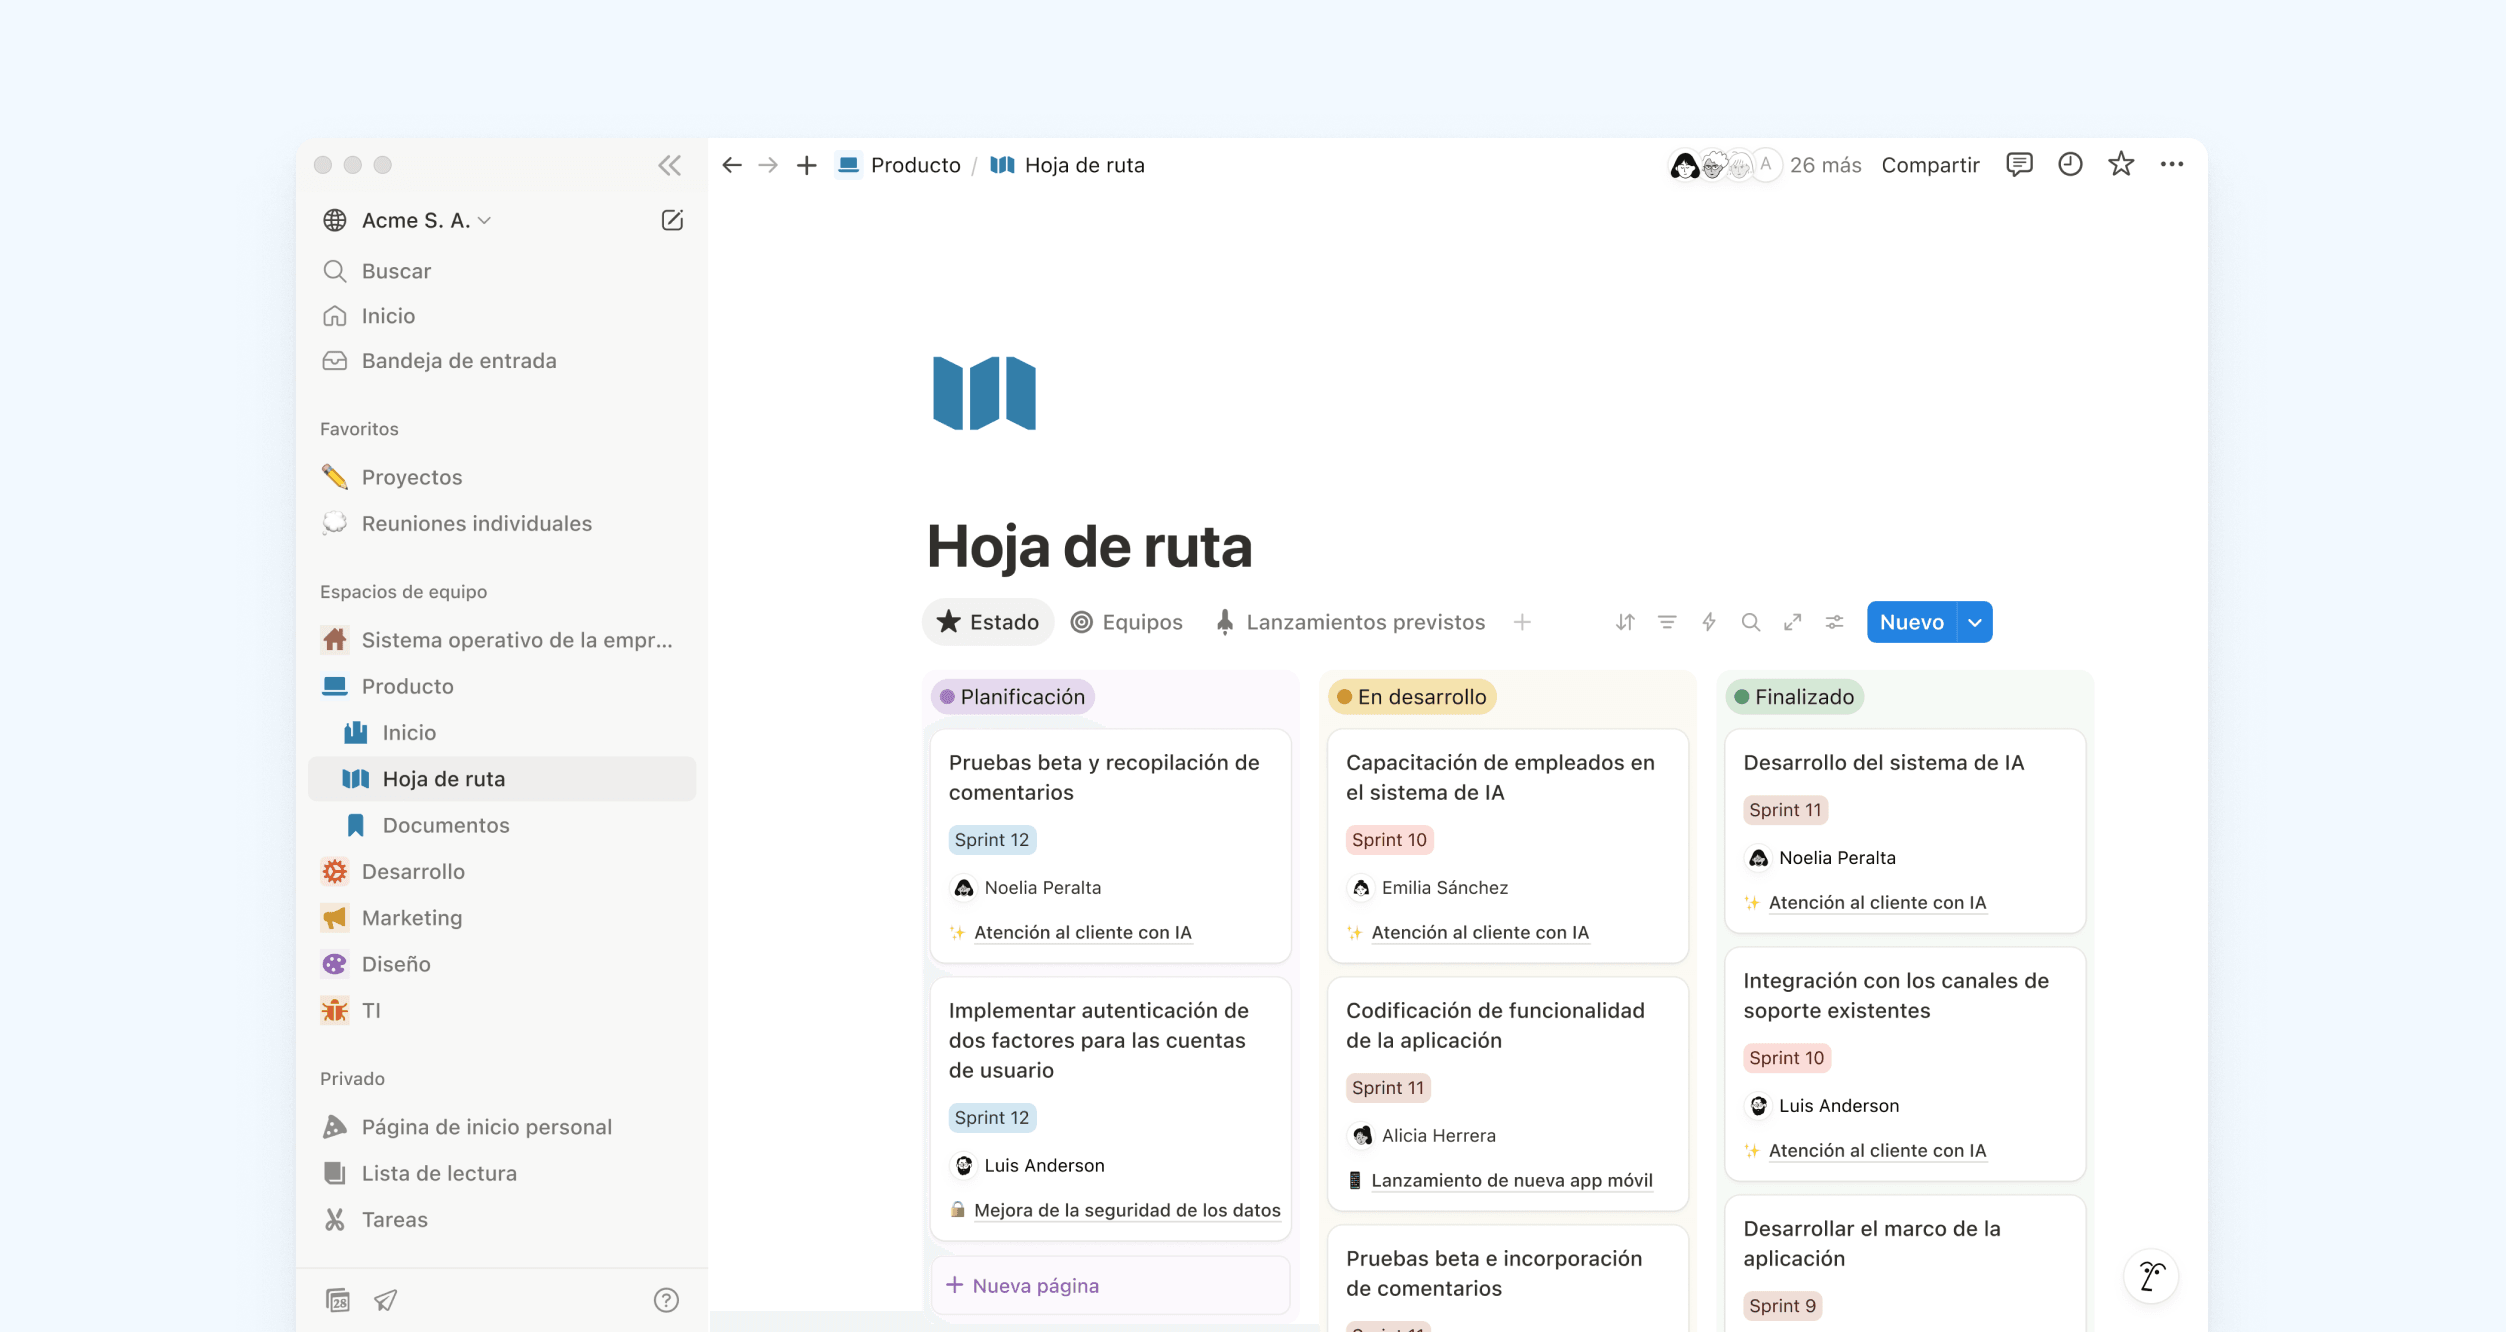Viewport: 2506px width, 1332px height.
Task: Select Hoja de ruta in sidebar
Action: pyautogui.click(x=501, y=779)
